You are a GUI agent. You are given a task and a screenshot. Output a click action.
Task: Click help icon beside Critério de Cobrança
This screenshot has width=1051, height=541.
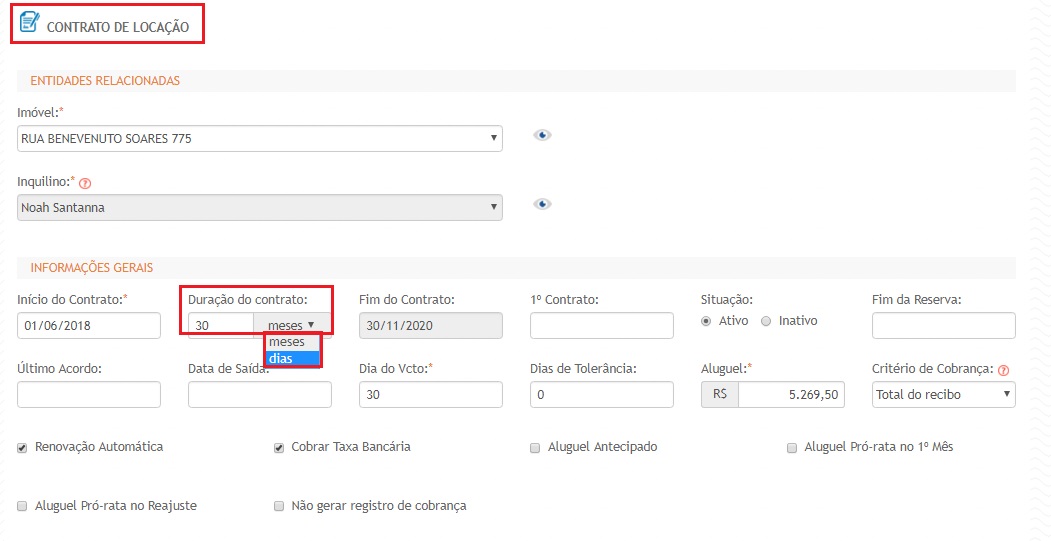point(1003,370)
